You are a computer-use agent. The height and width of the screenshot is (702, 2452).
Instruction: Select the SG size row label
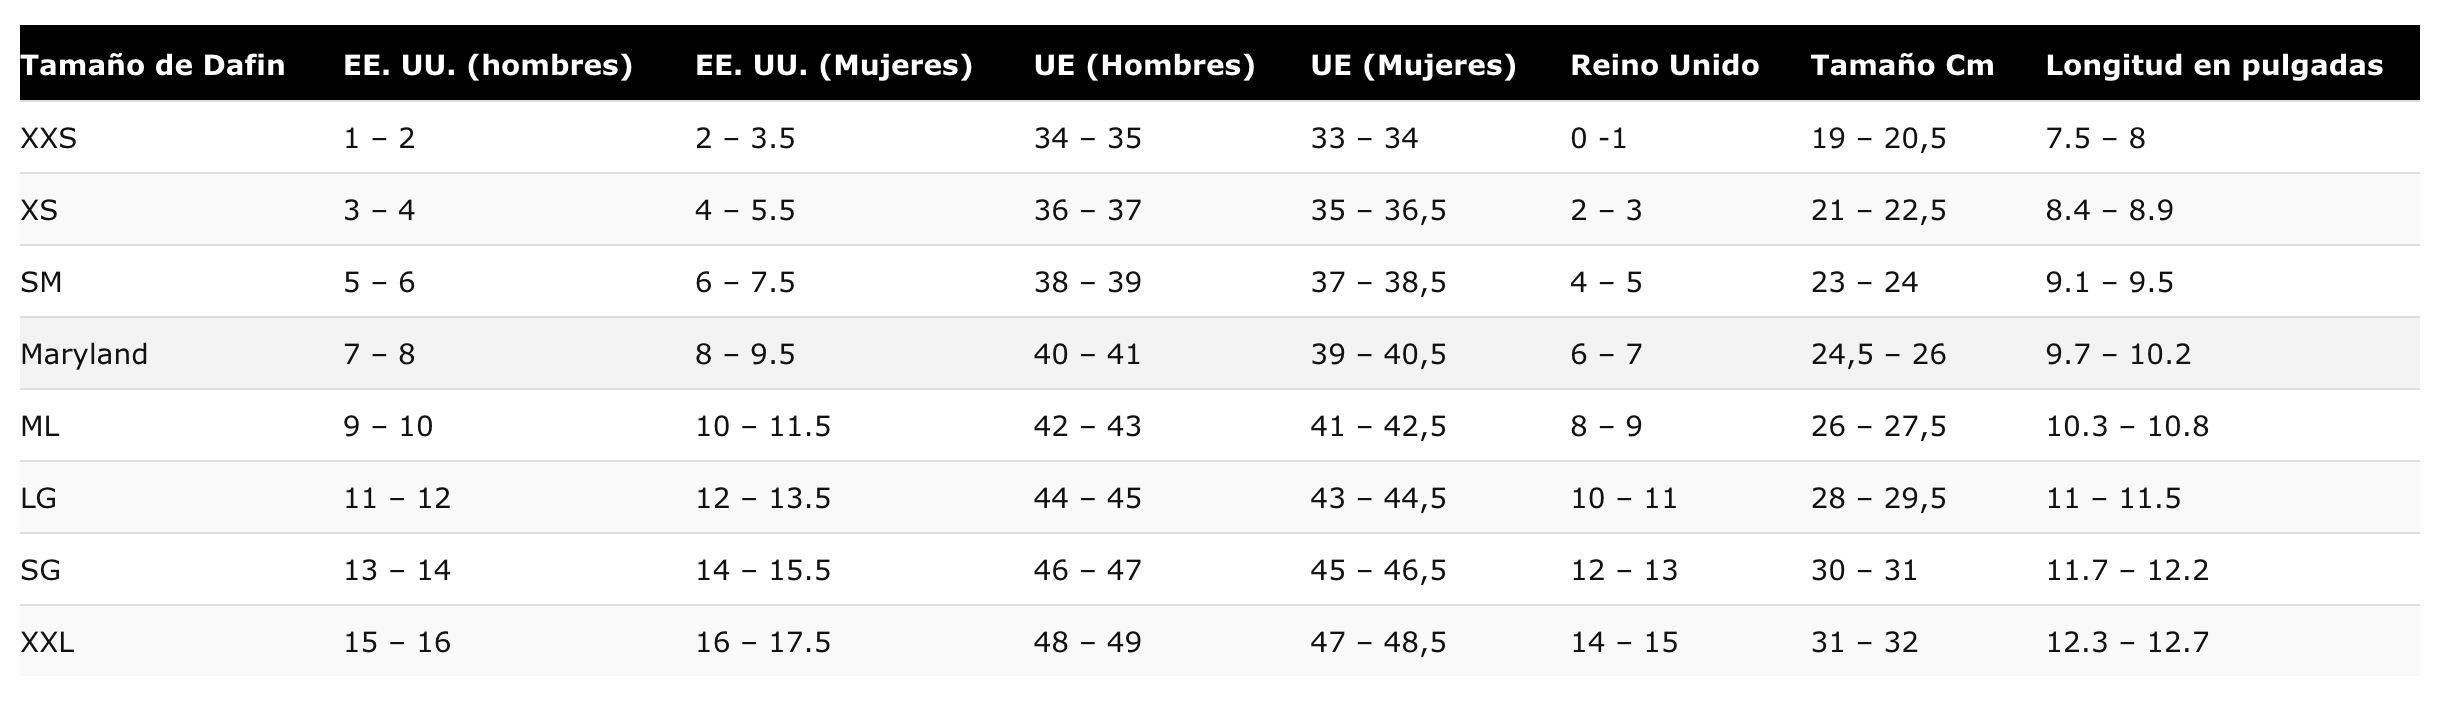(x=40, y=570)
